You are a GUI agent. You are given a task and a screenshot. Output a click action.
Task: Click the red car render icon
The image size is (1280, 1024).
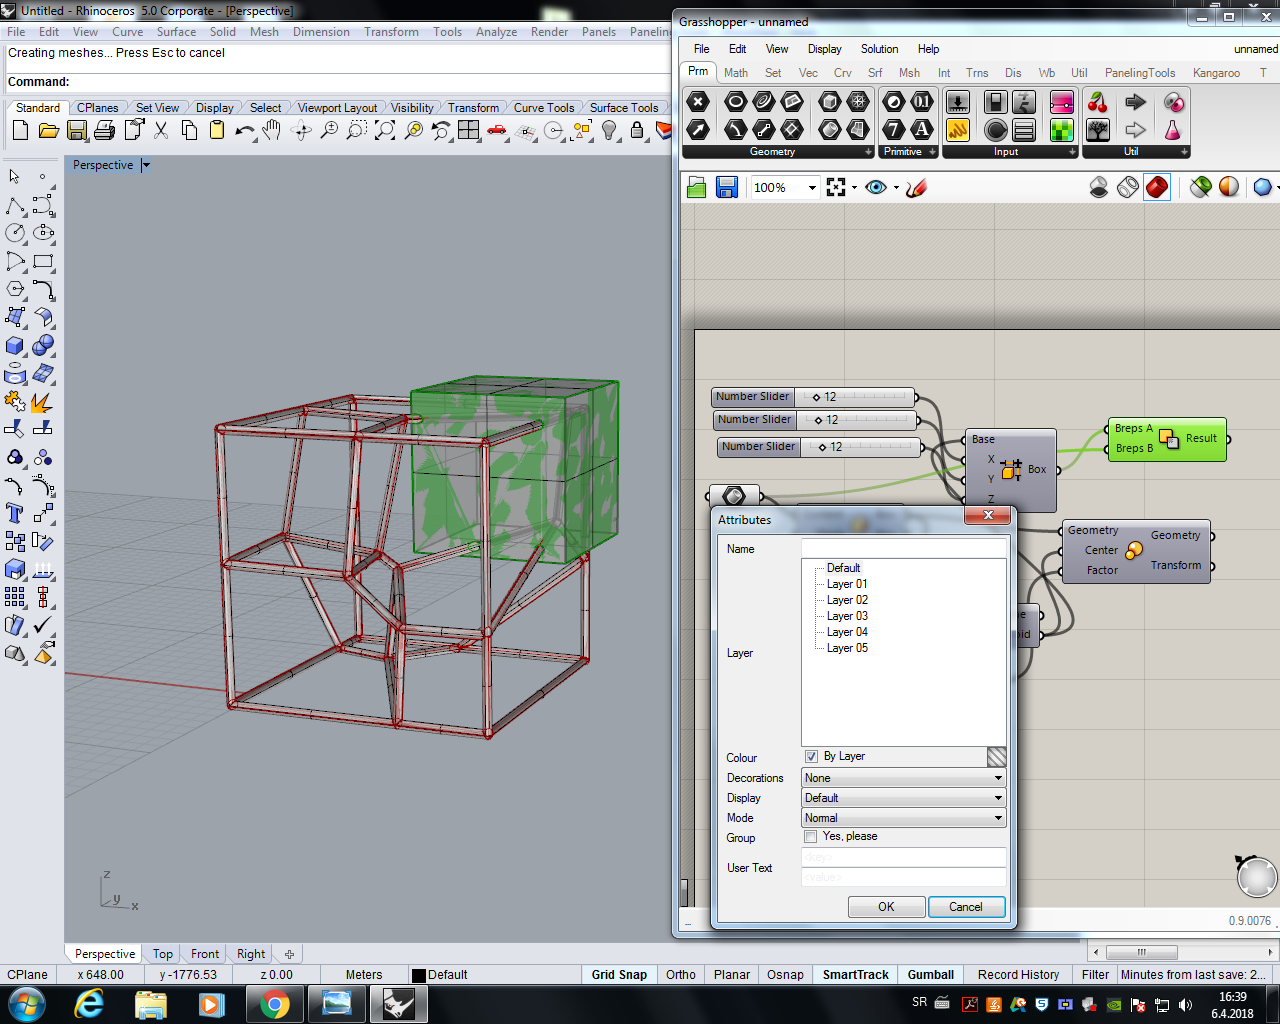pos(497,130)
